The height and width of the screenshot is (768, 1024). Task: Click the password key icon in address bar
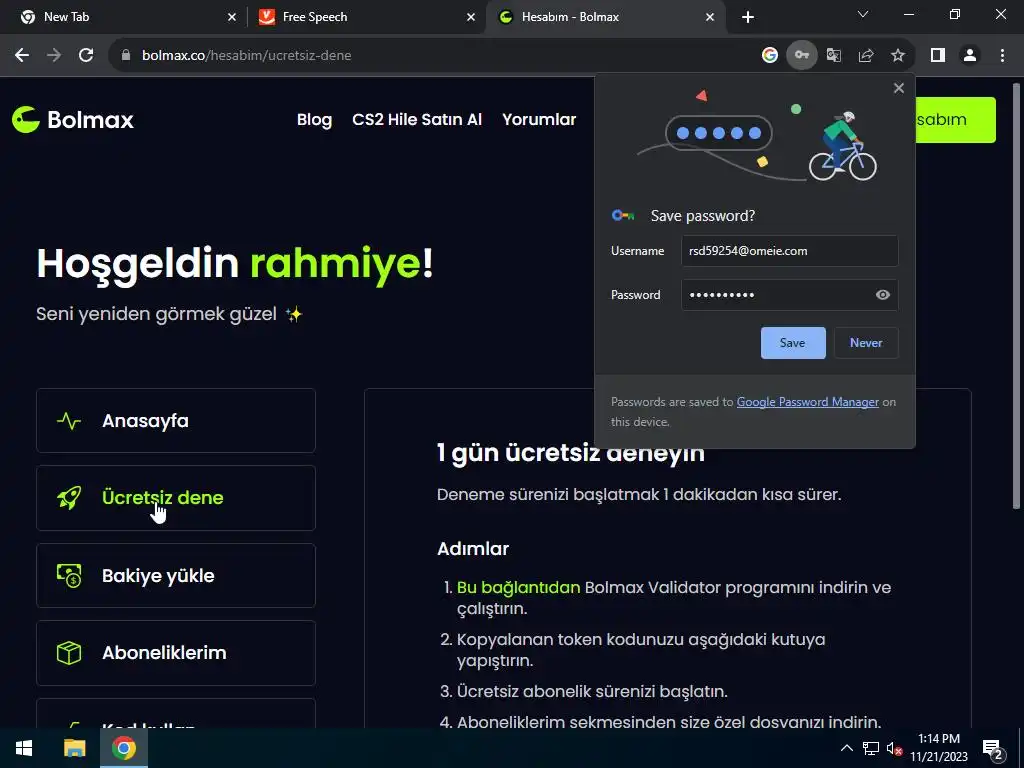coord(801,56)
